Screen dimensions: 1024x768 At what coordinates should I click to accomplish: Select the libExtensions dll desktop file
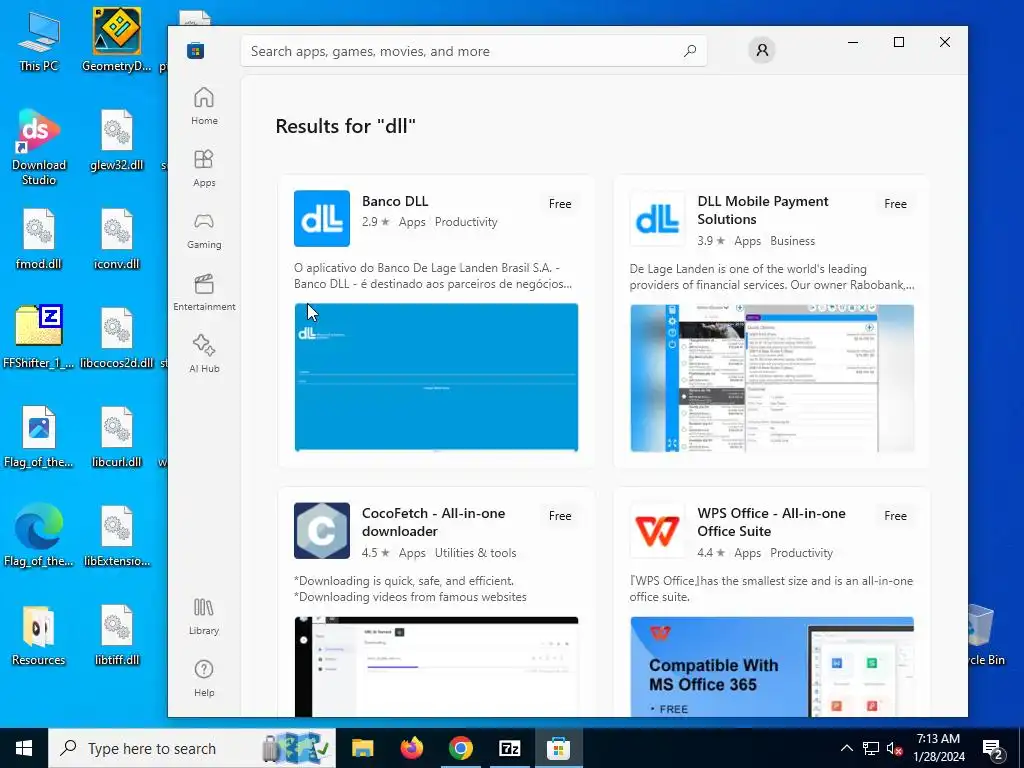tap(117, 537)
